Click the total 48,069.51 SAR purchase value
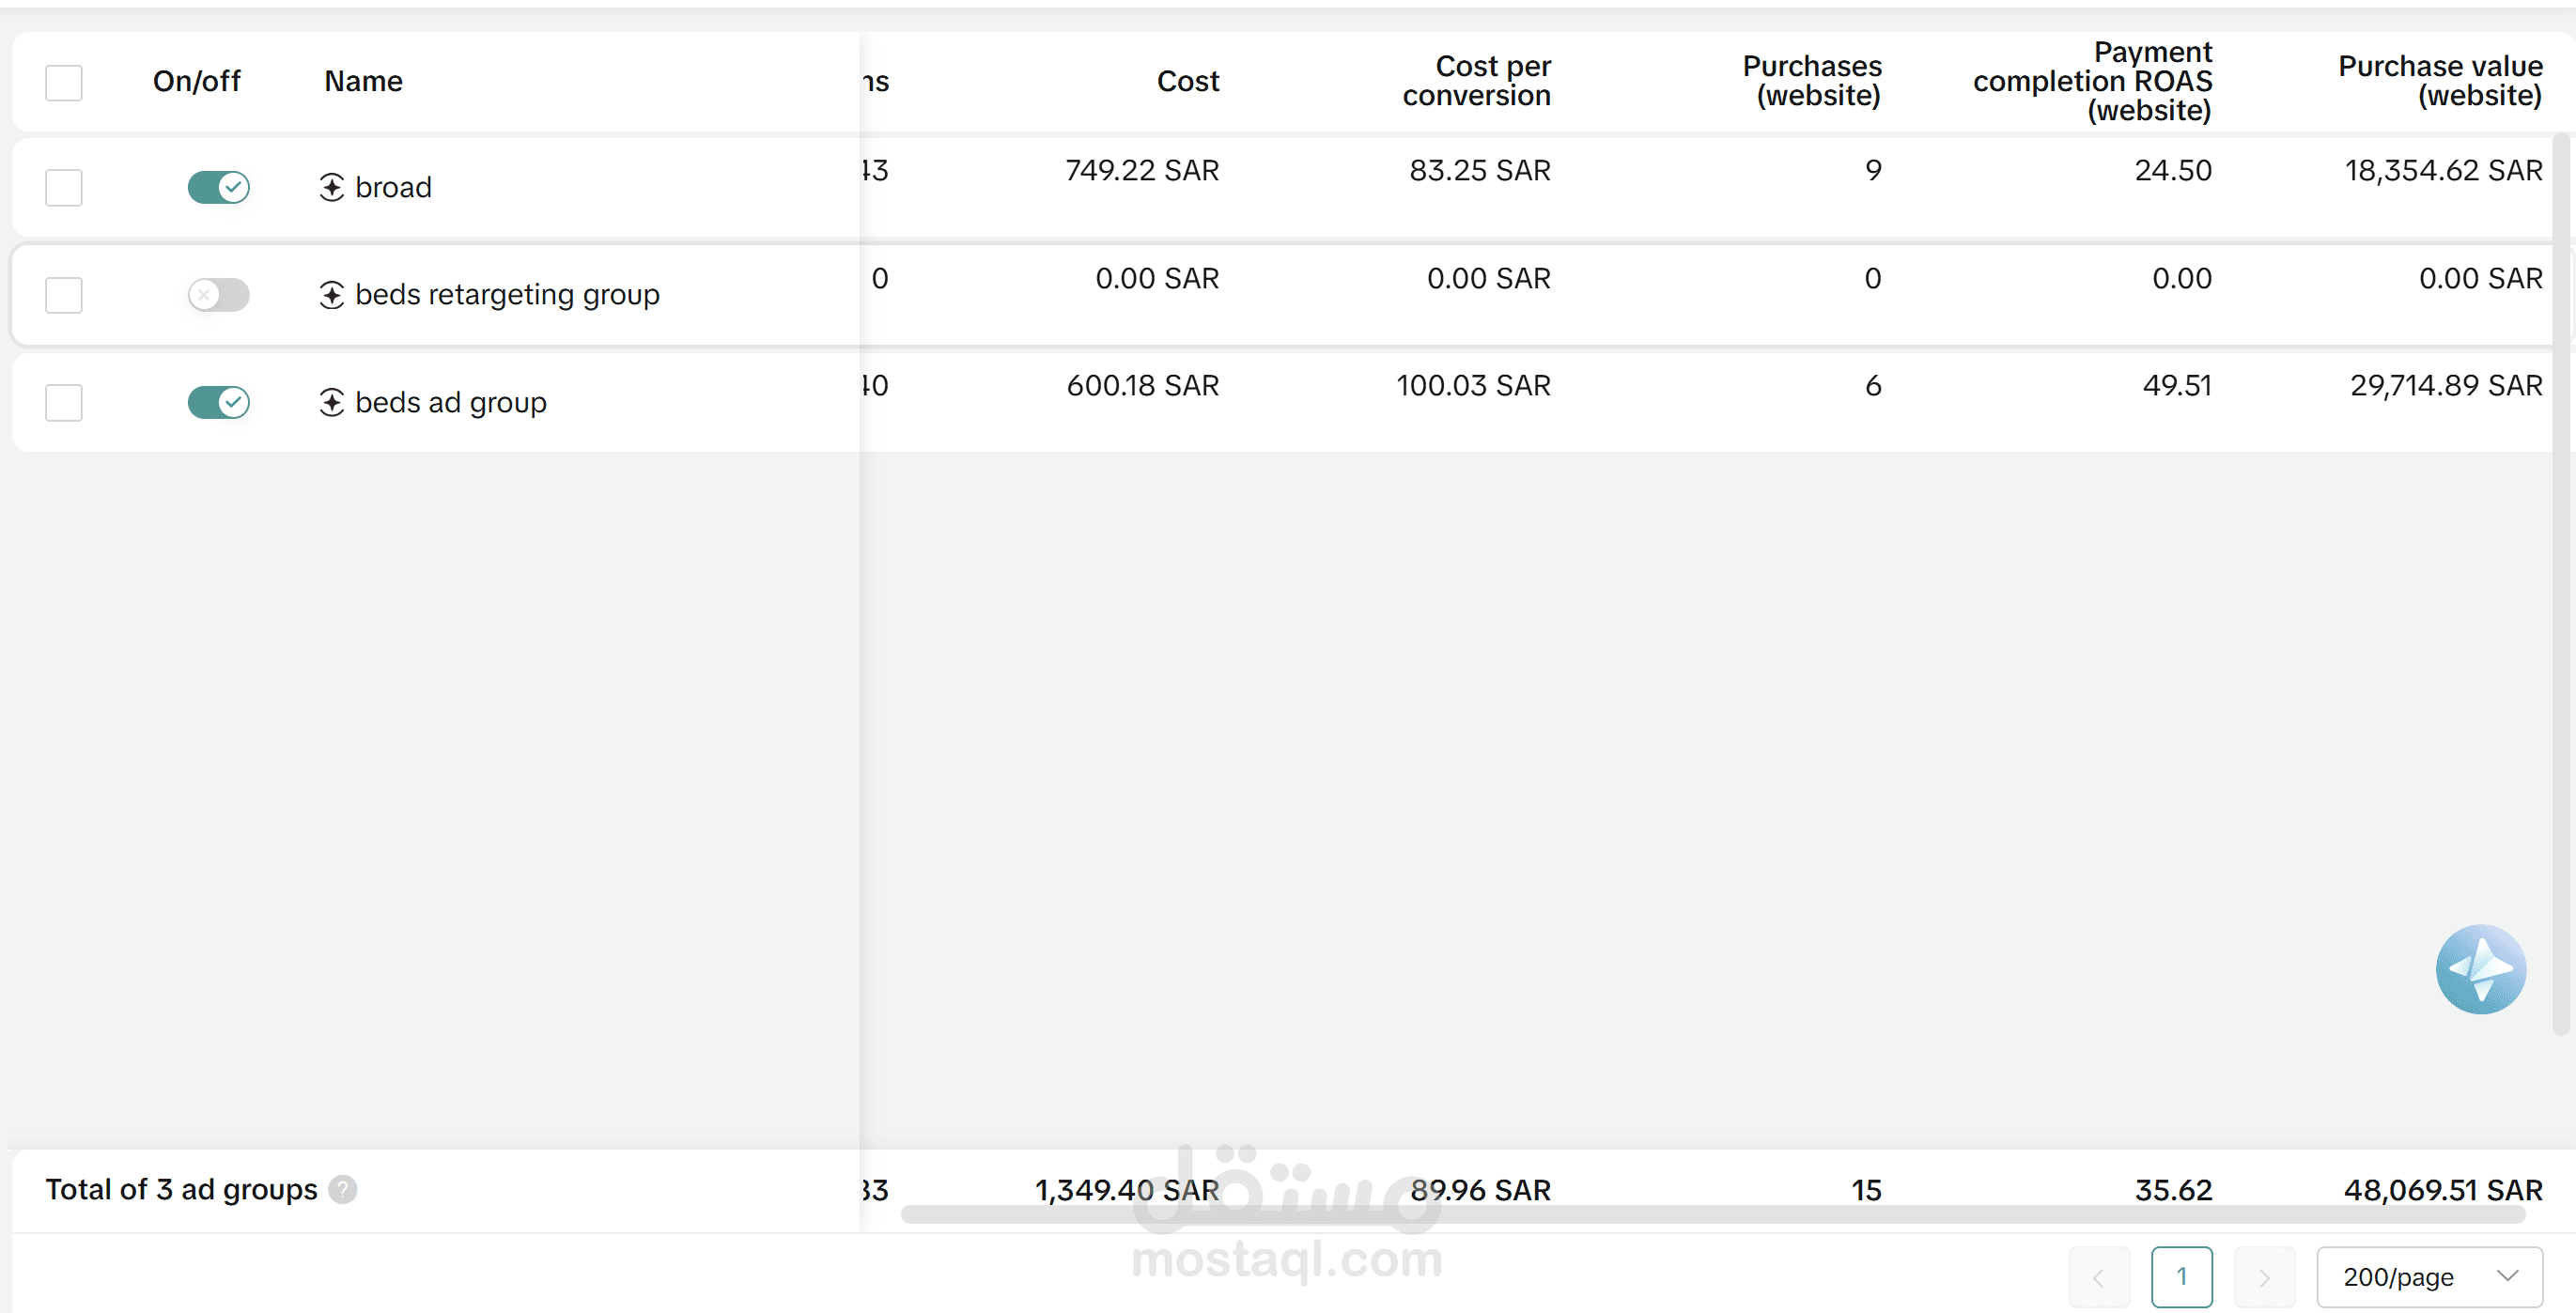The image size is (2576, 1313). pos(2443,1190)
